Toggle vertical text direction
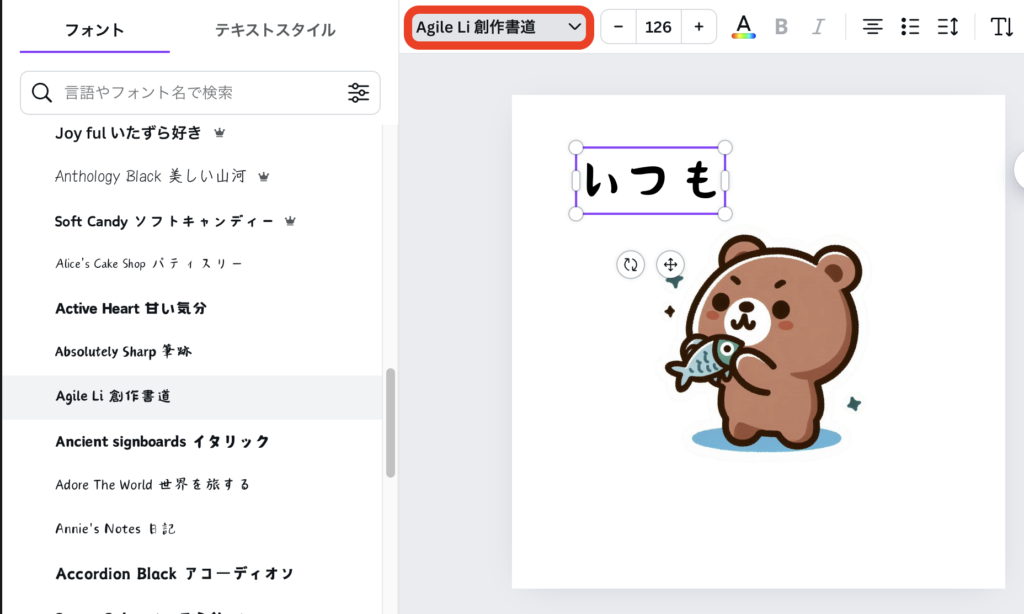The width and height of the screenshot is (1024, 614). point(1001,27)
